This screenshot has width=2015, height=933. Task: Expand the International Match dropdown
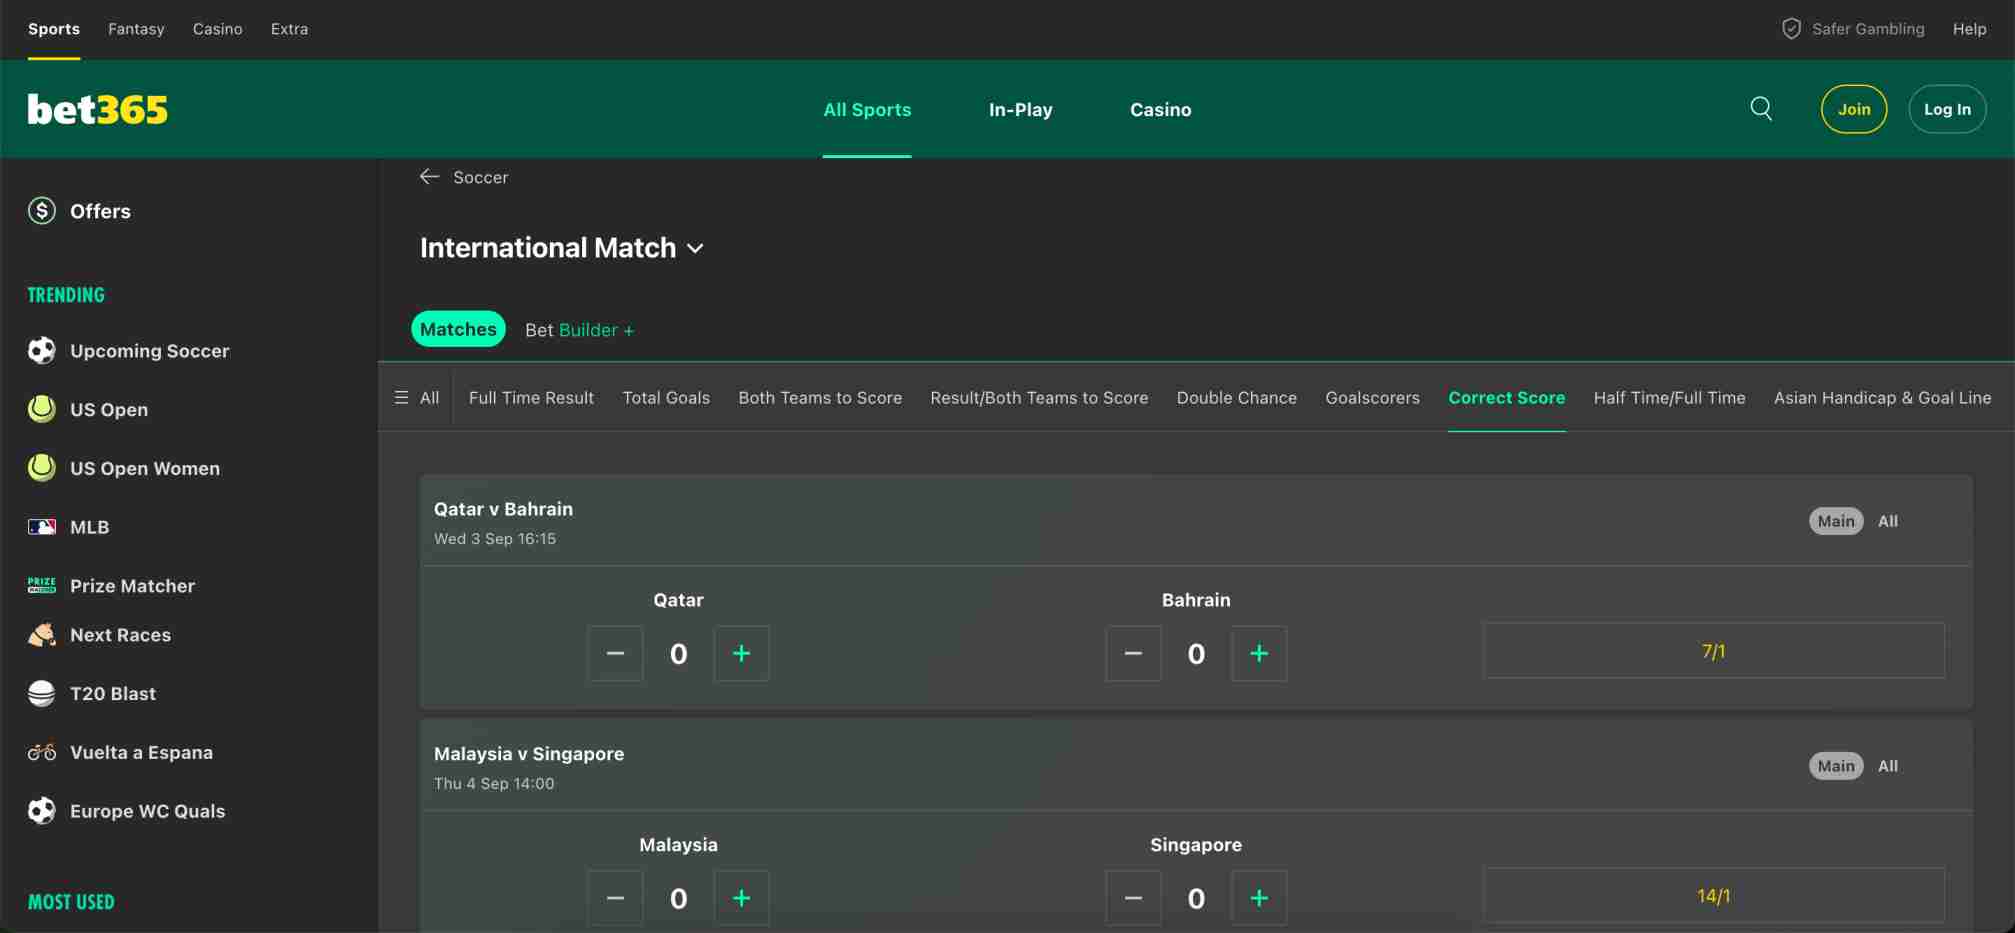[x=561, y=248]
